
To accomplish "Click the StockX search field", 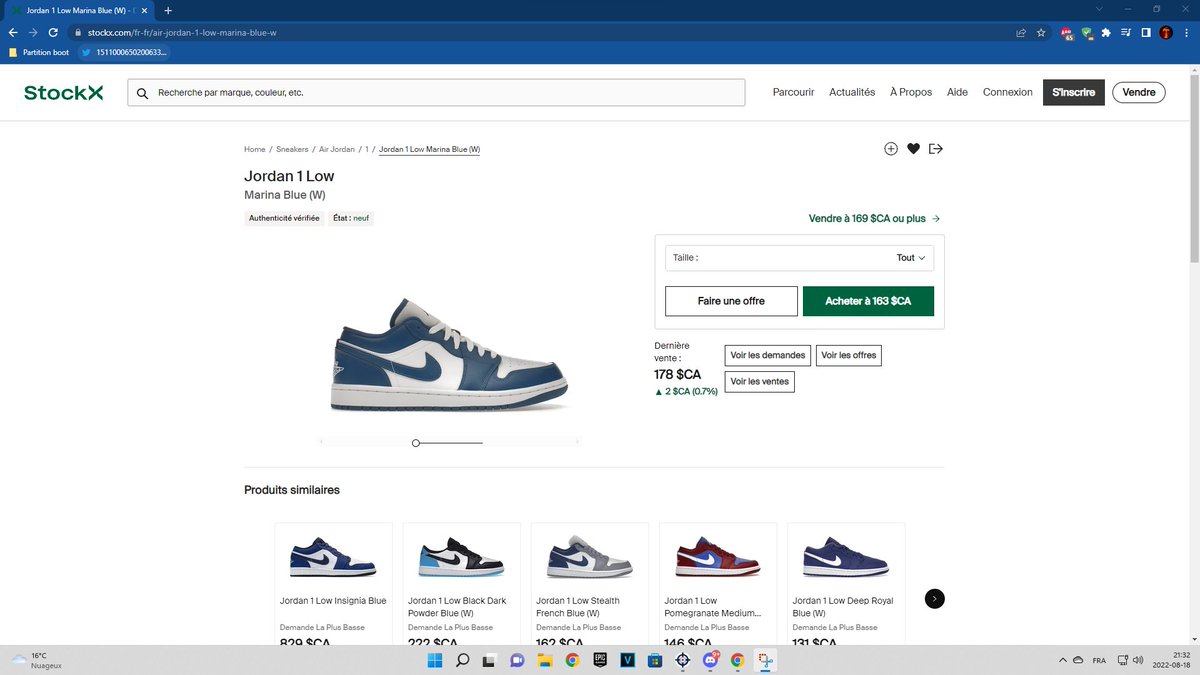I will click(x=436, y=92).
